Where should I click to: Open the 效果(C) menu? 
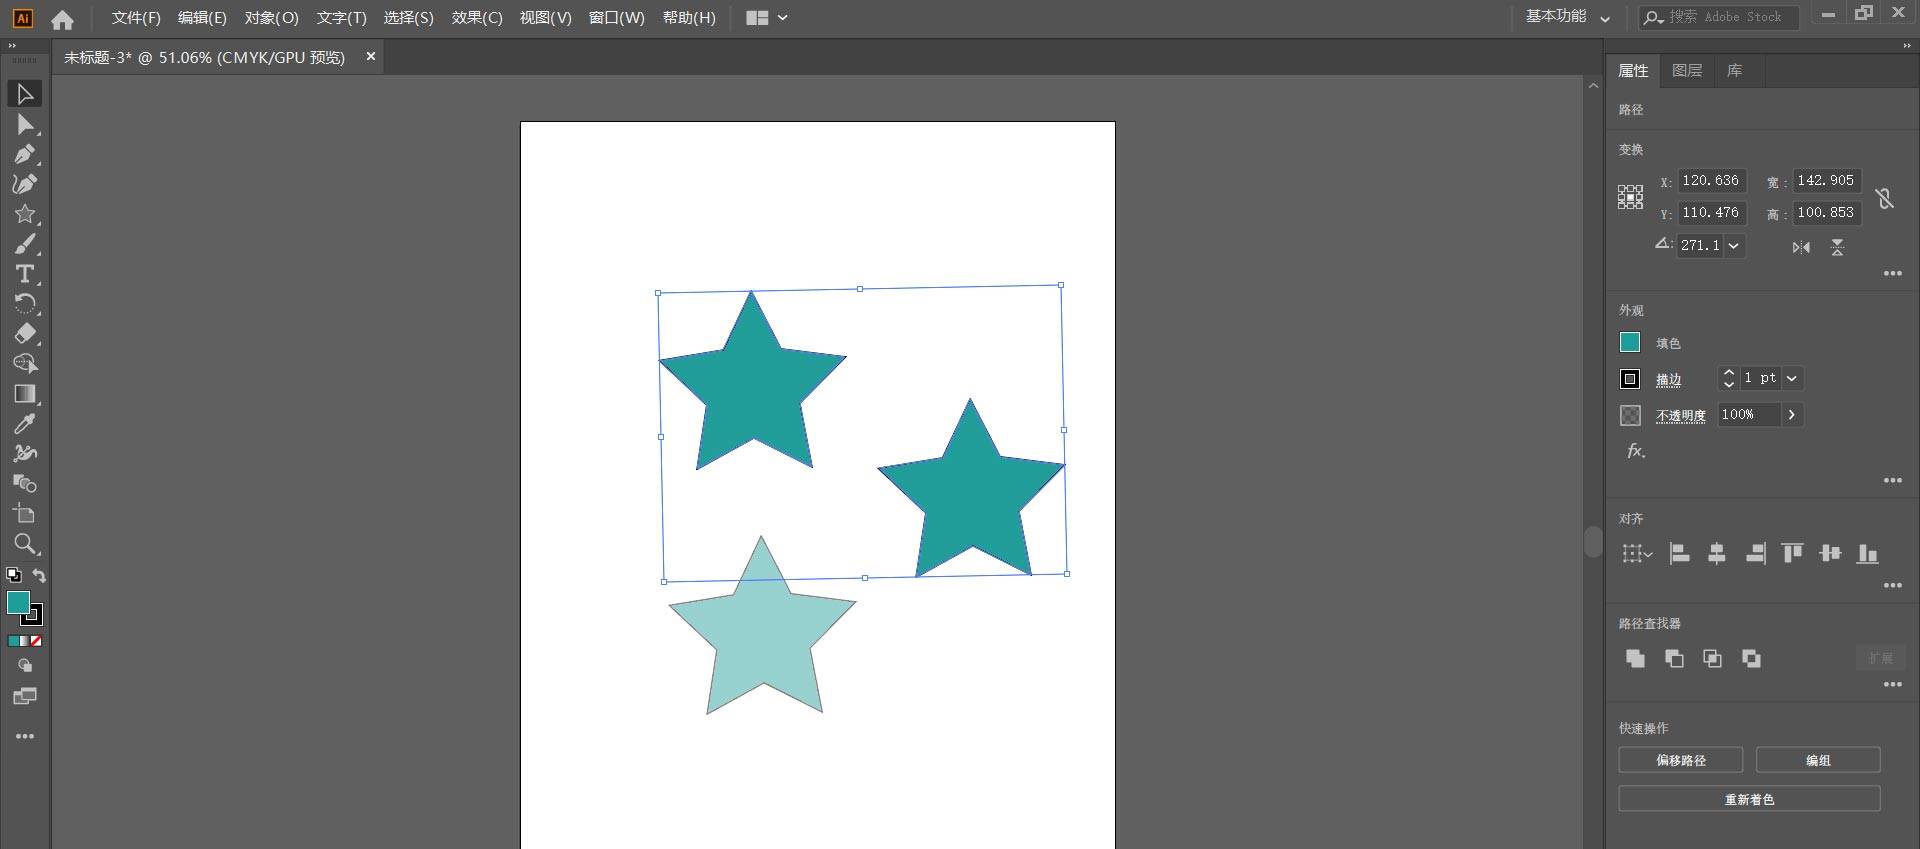pos(477,18)
